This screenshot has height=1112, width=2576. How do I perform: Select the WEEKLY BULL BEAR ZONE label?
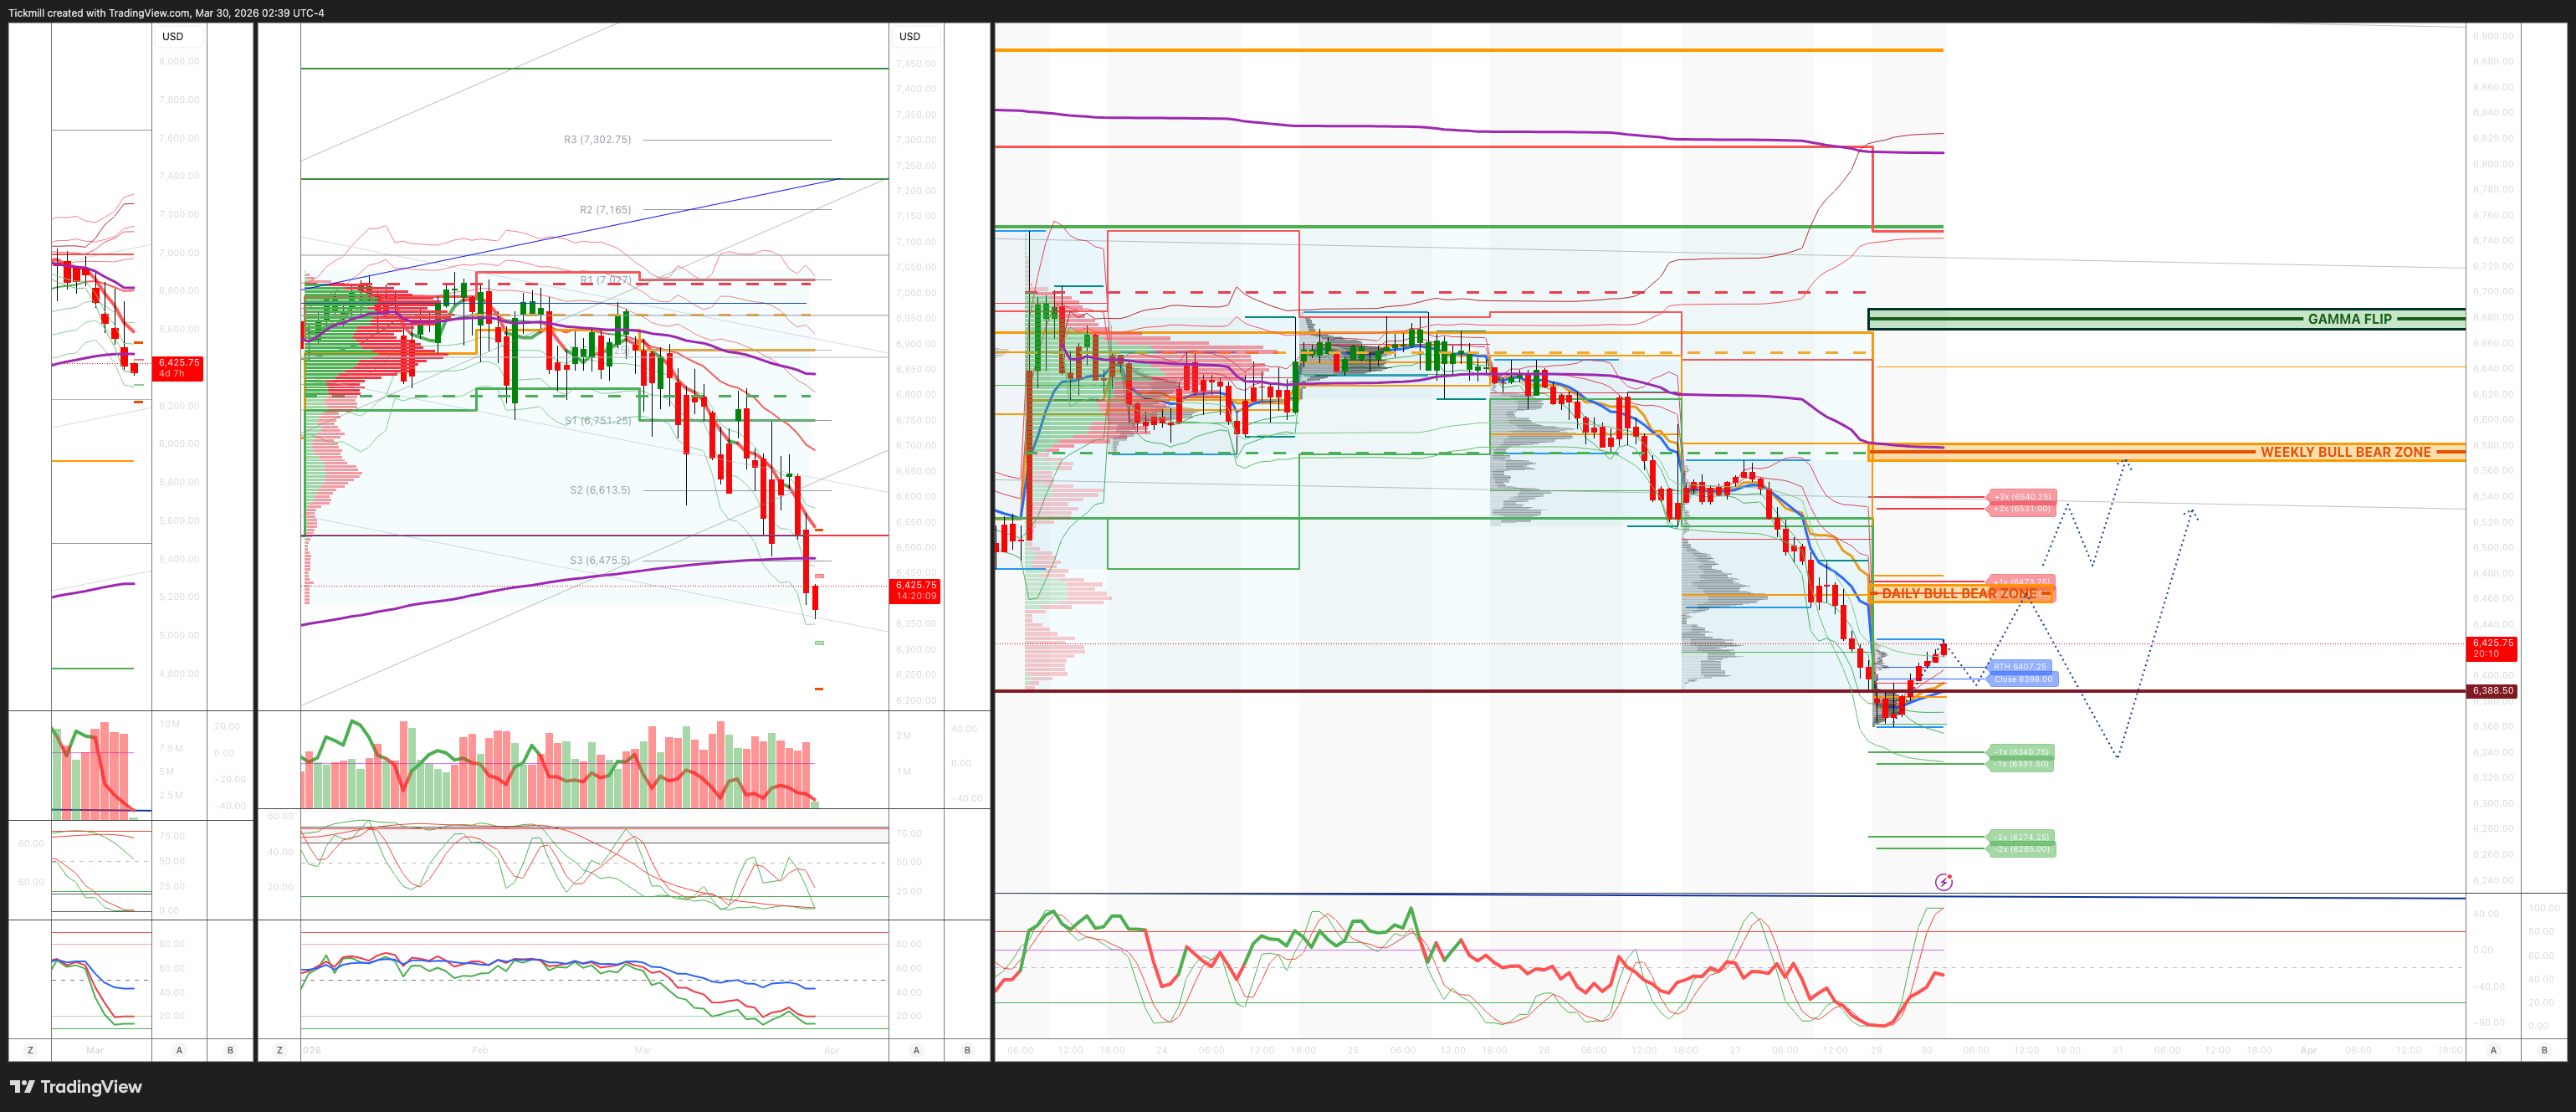tap(2345, 452)
